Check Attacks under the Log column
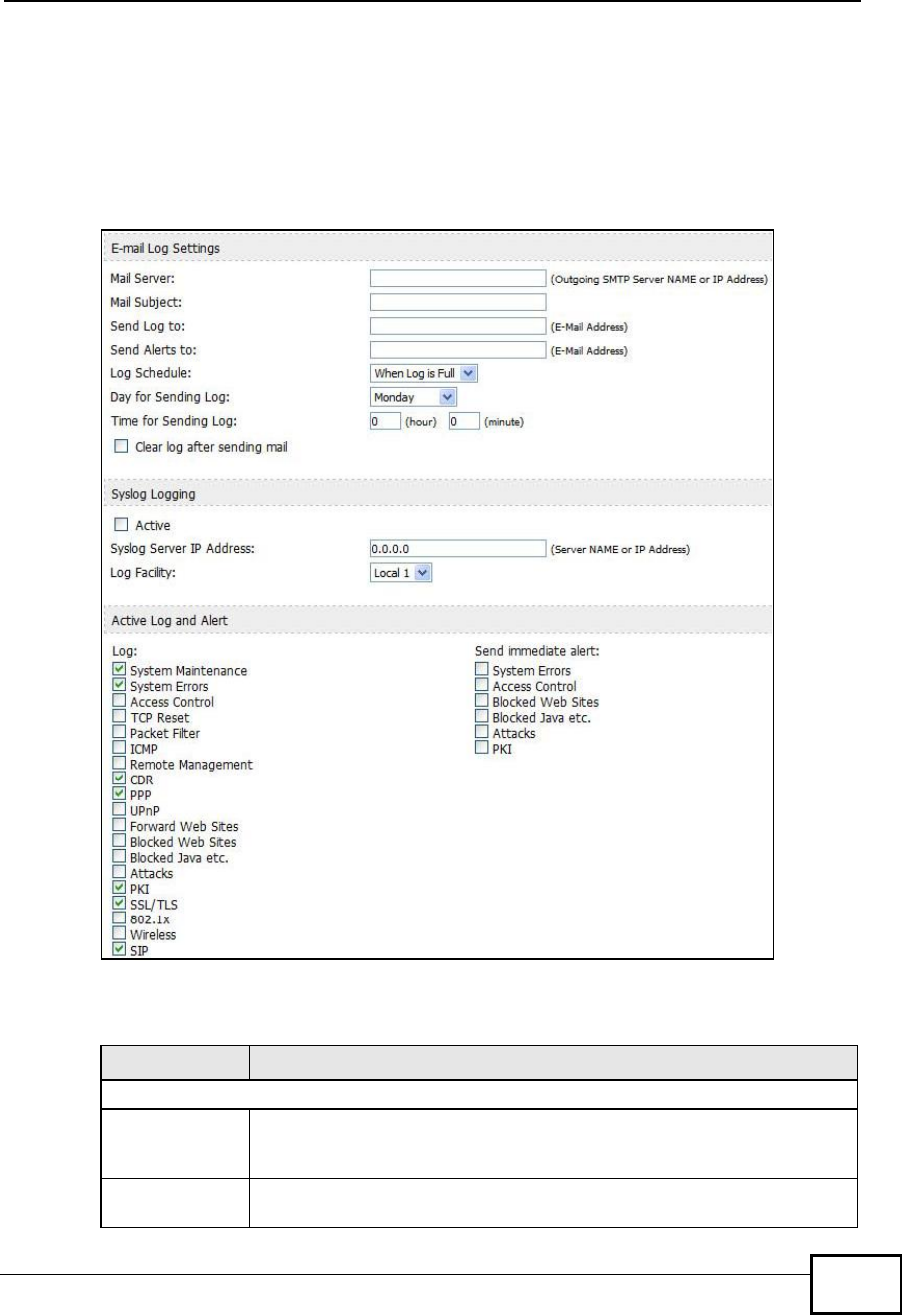 [x=120, y=873]
